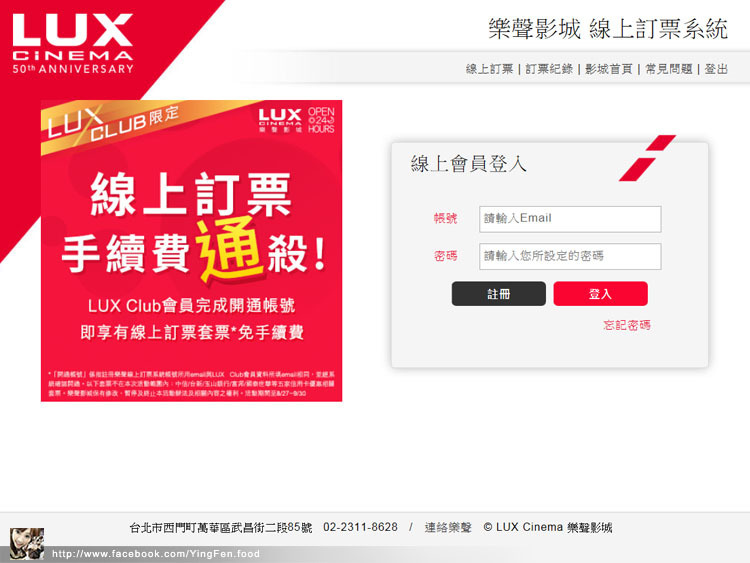
Task: Click the LUX Cinema logo inside the banner
Action: 280,120
